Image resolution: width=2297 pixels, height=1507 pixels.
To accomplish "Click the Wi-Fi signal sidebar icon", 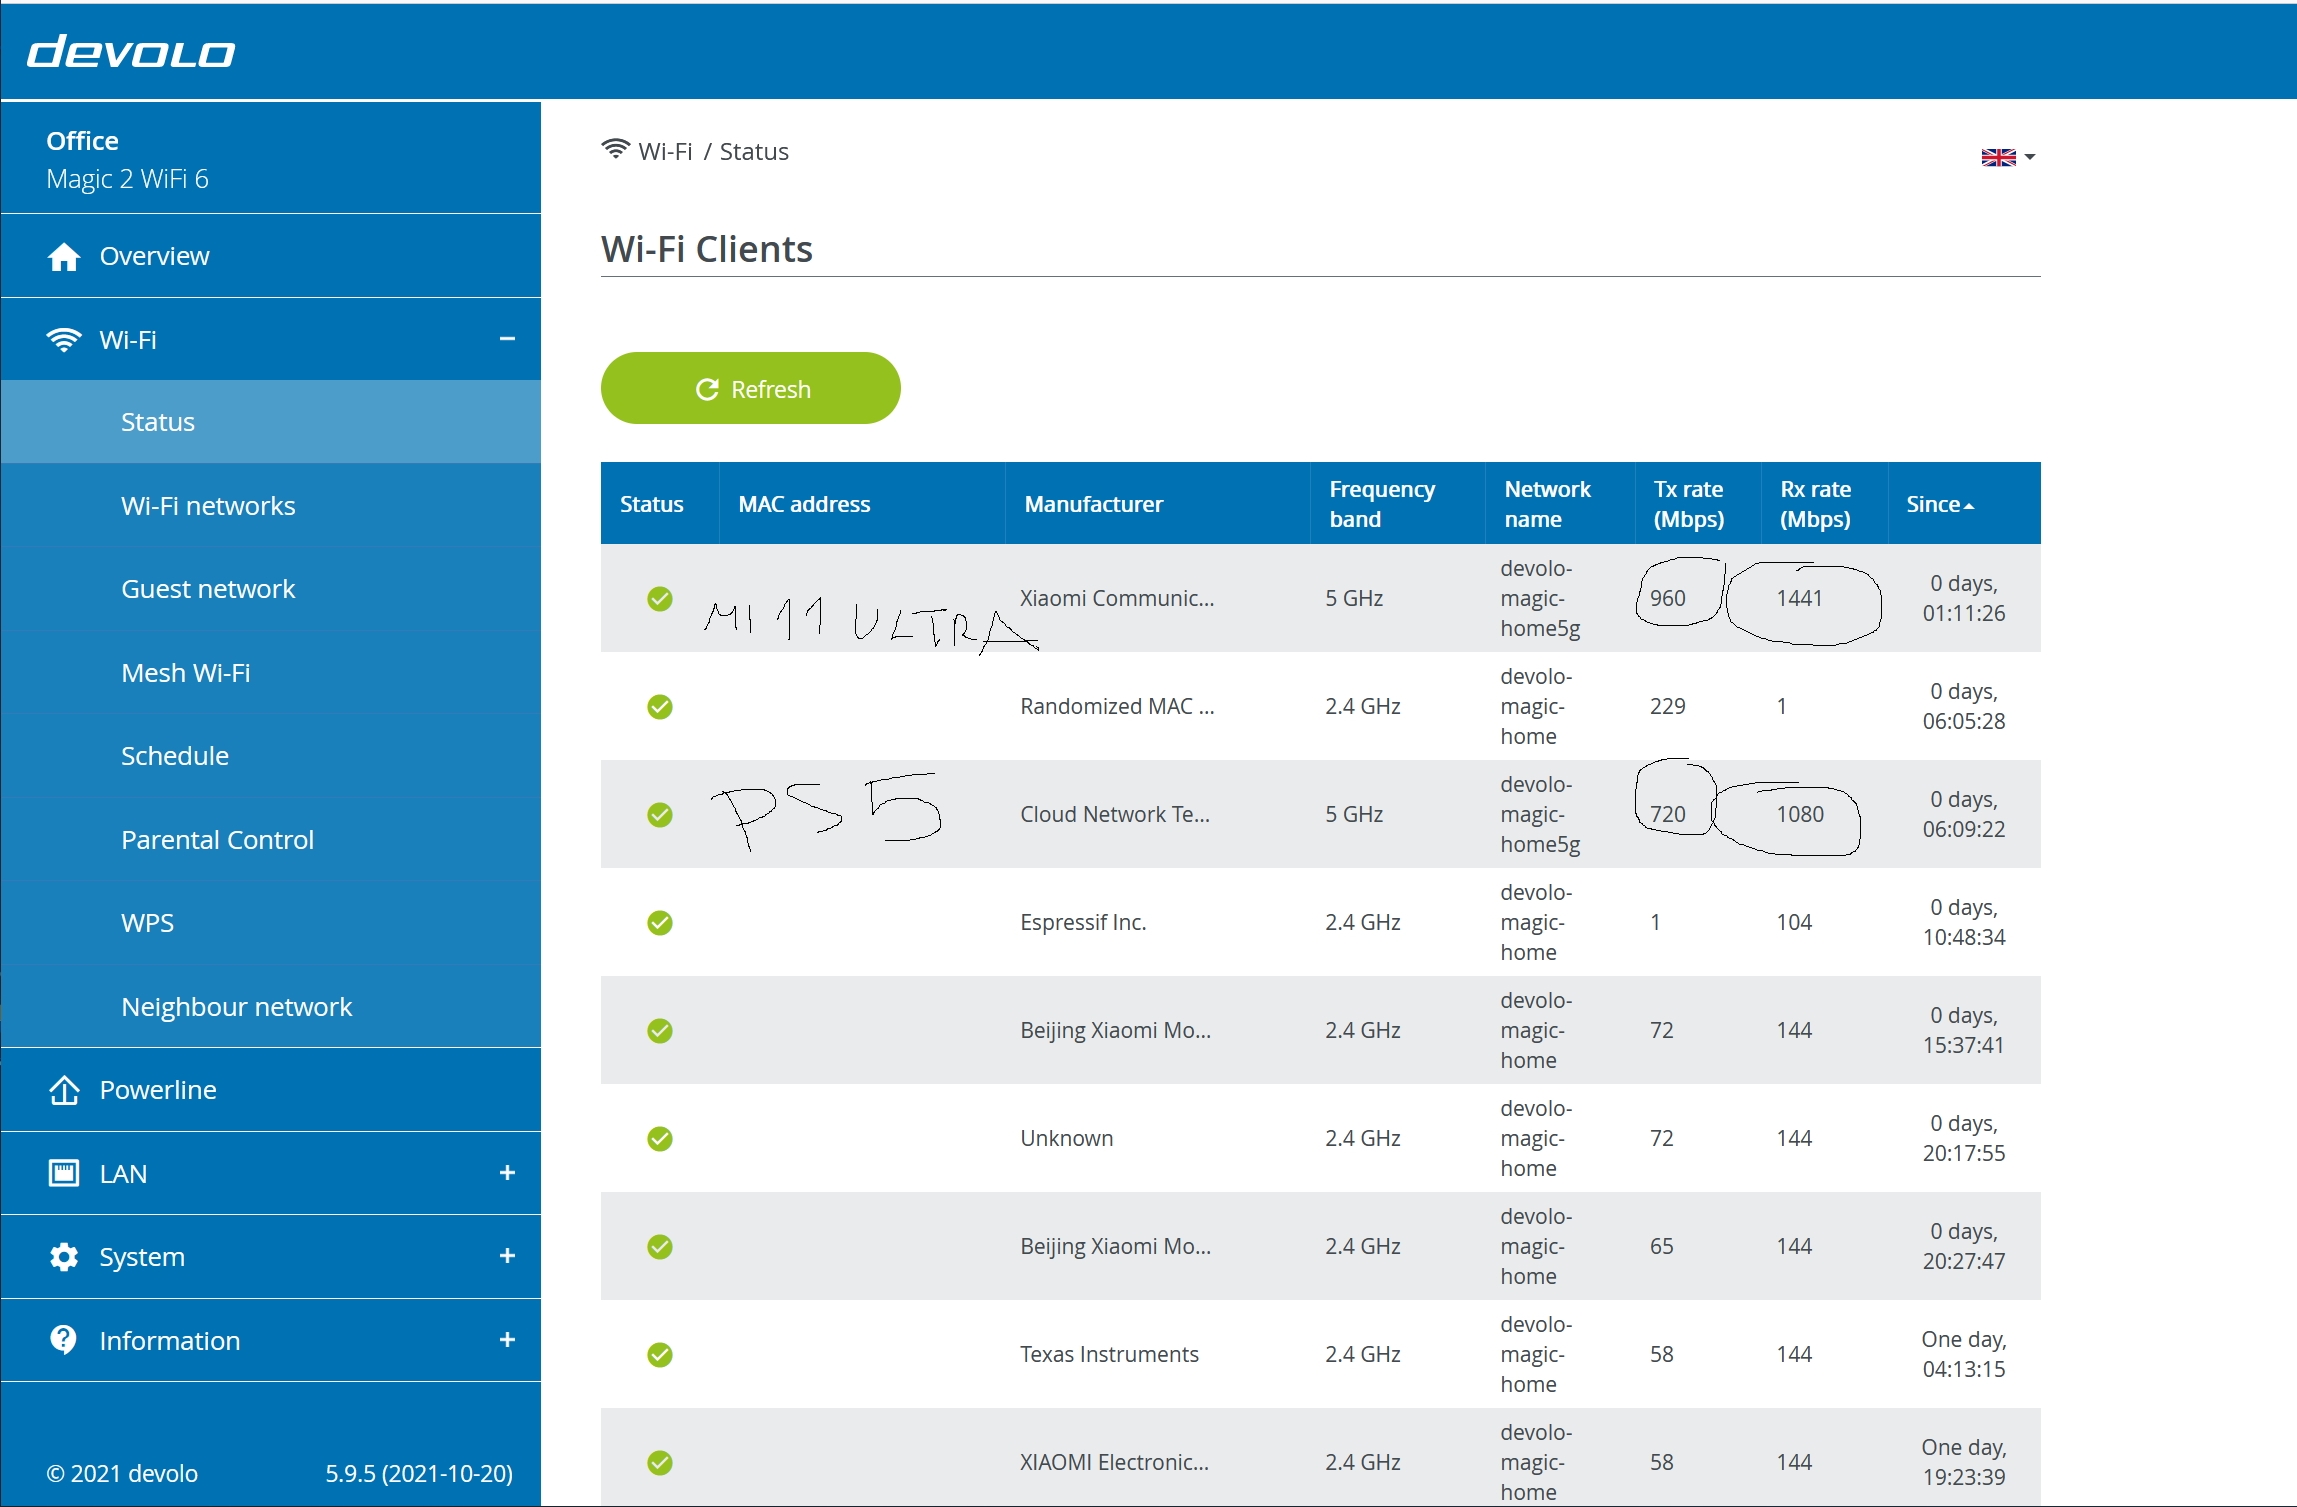I will [64, 340].
